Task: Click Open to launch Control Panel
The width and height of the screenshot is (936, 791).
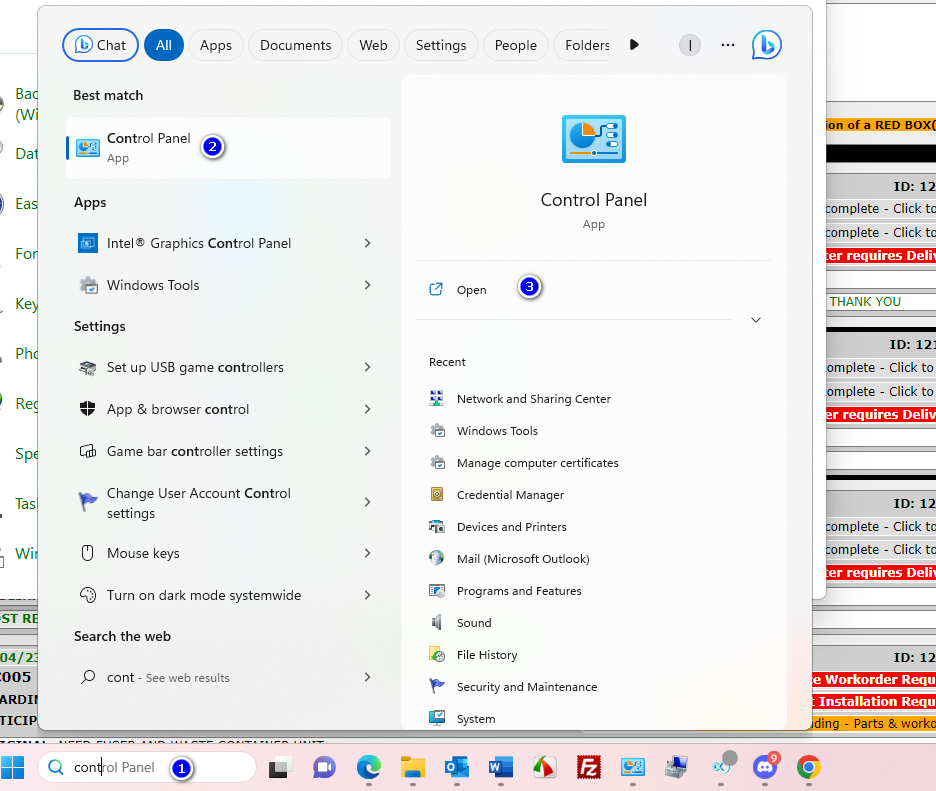Action: coord(470,289)
